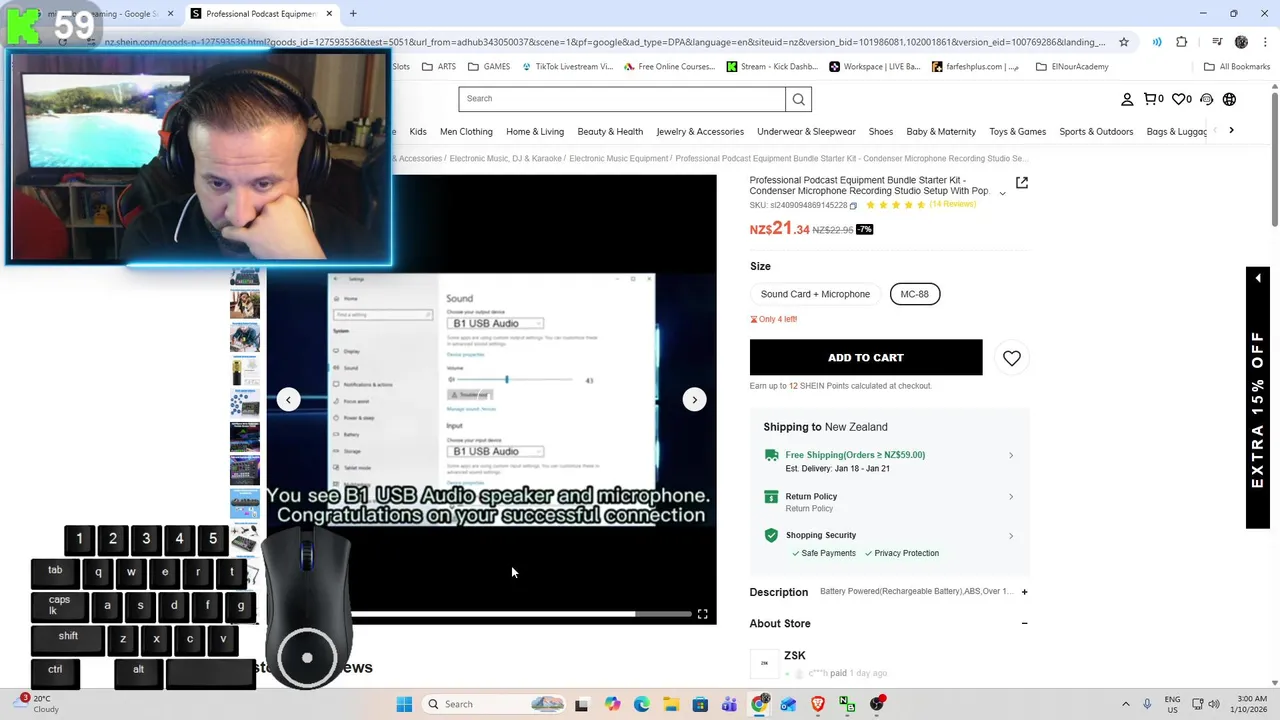The image size is (1280, 720).
Task: Expand the product title dropdown arrow
Action: [1002, 193]
